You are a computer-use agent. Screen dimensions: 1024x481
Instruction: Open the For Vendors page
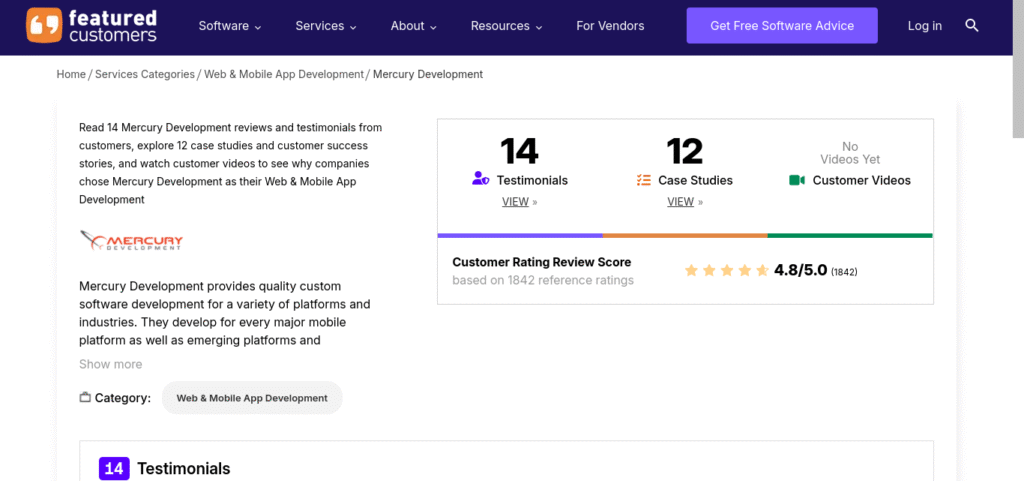[610, 26]
